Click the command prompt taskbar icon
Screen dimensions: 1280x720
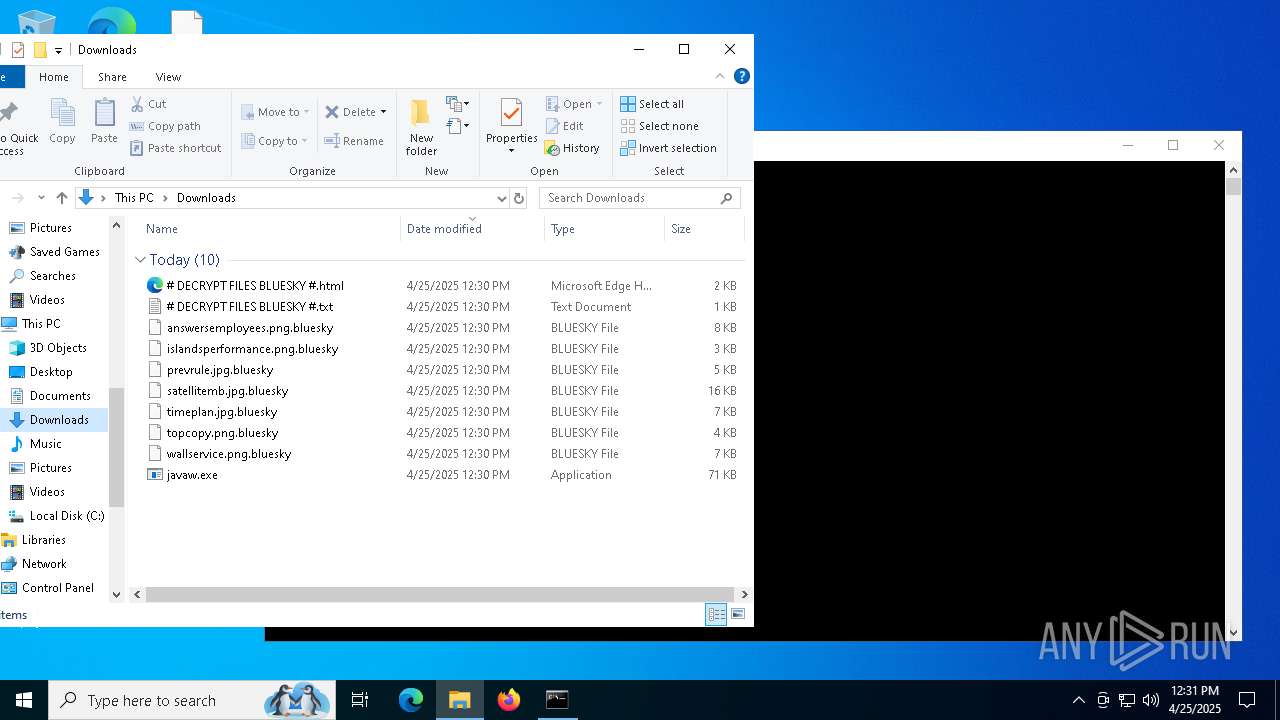pos(557,700)
